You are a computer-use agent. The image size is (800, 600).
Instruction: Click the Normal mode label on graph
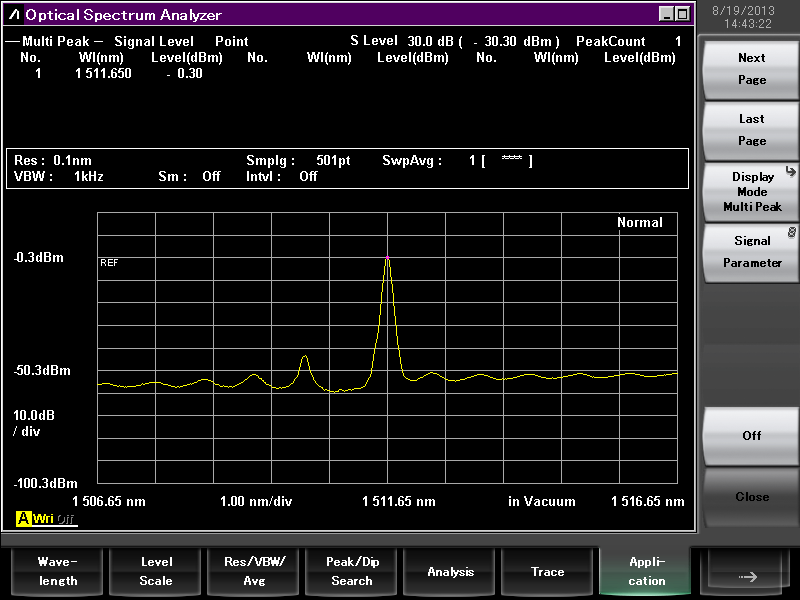pyautogui.click(x=640, y=222)
